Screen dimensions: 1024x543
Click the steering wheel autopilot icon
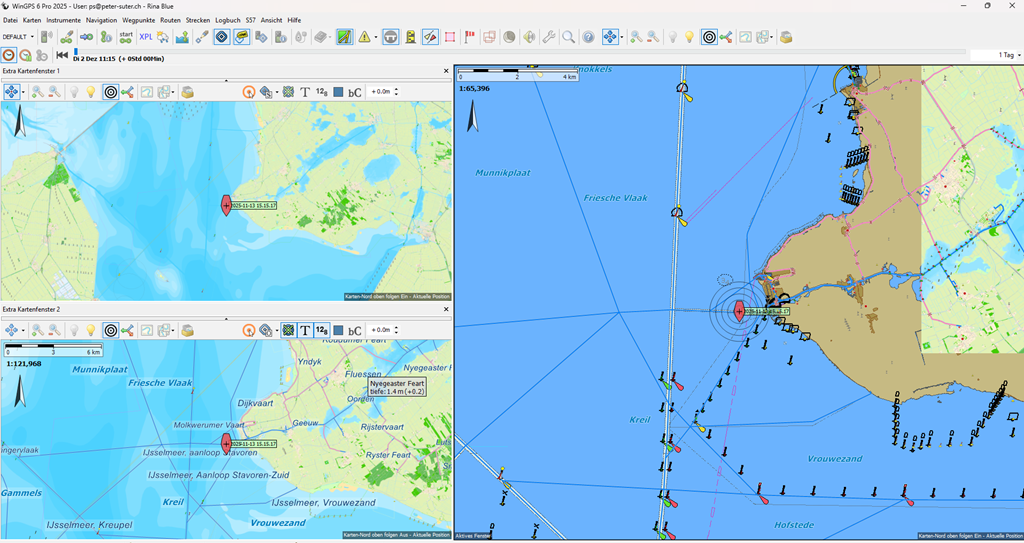coord(390,37)
